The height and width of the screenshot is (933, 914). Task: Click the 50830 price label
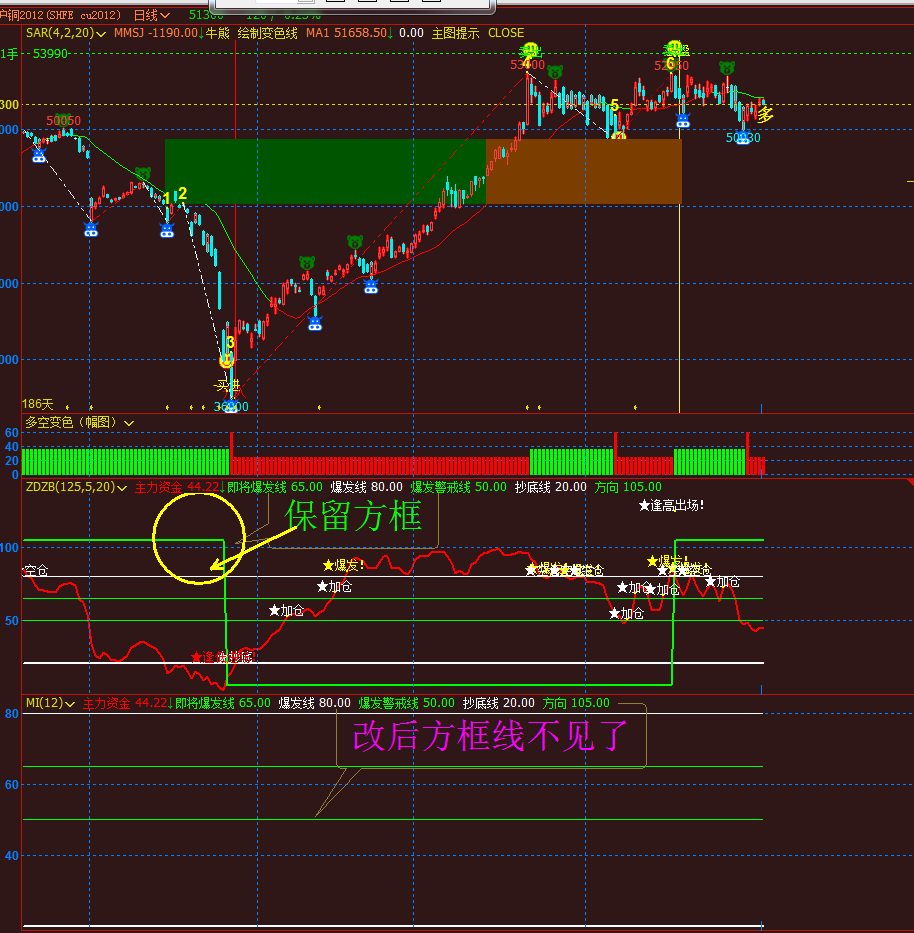pos(743,138)
